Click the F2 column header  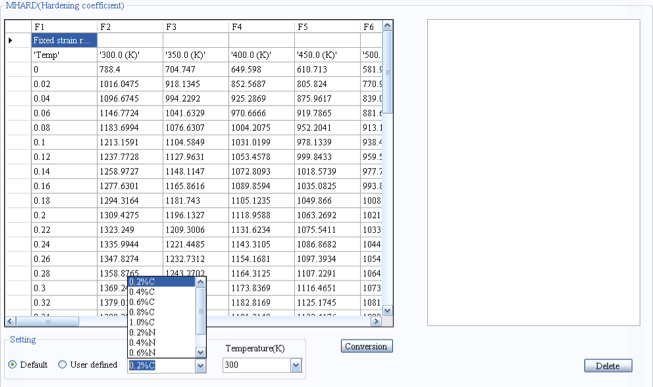130,27
